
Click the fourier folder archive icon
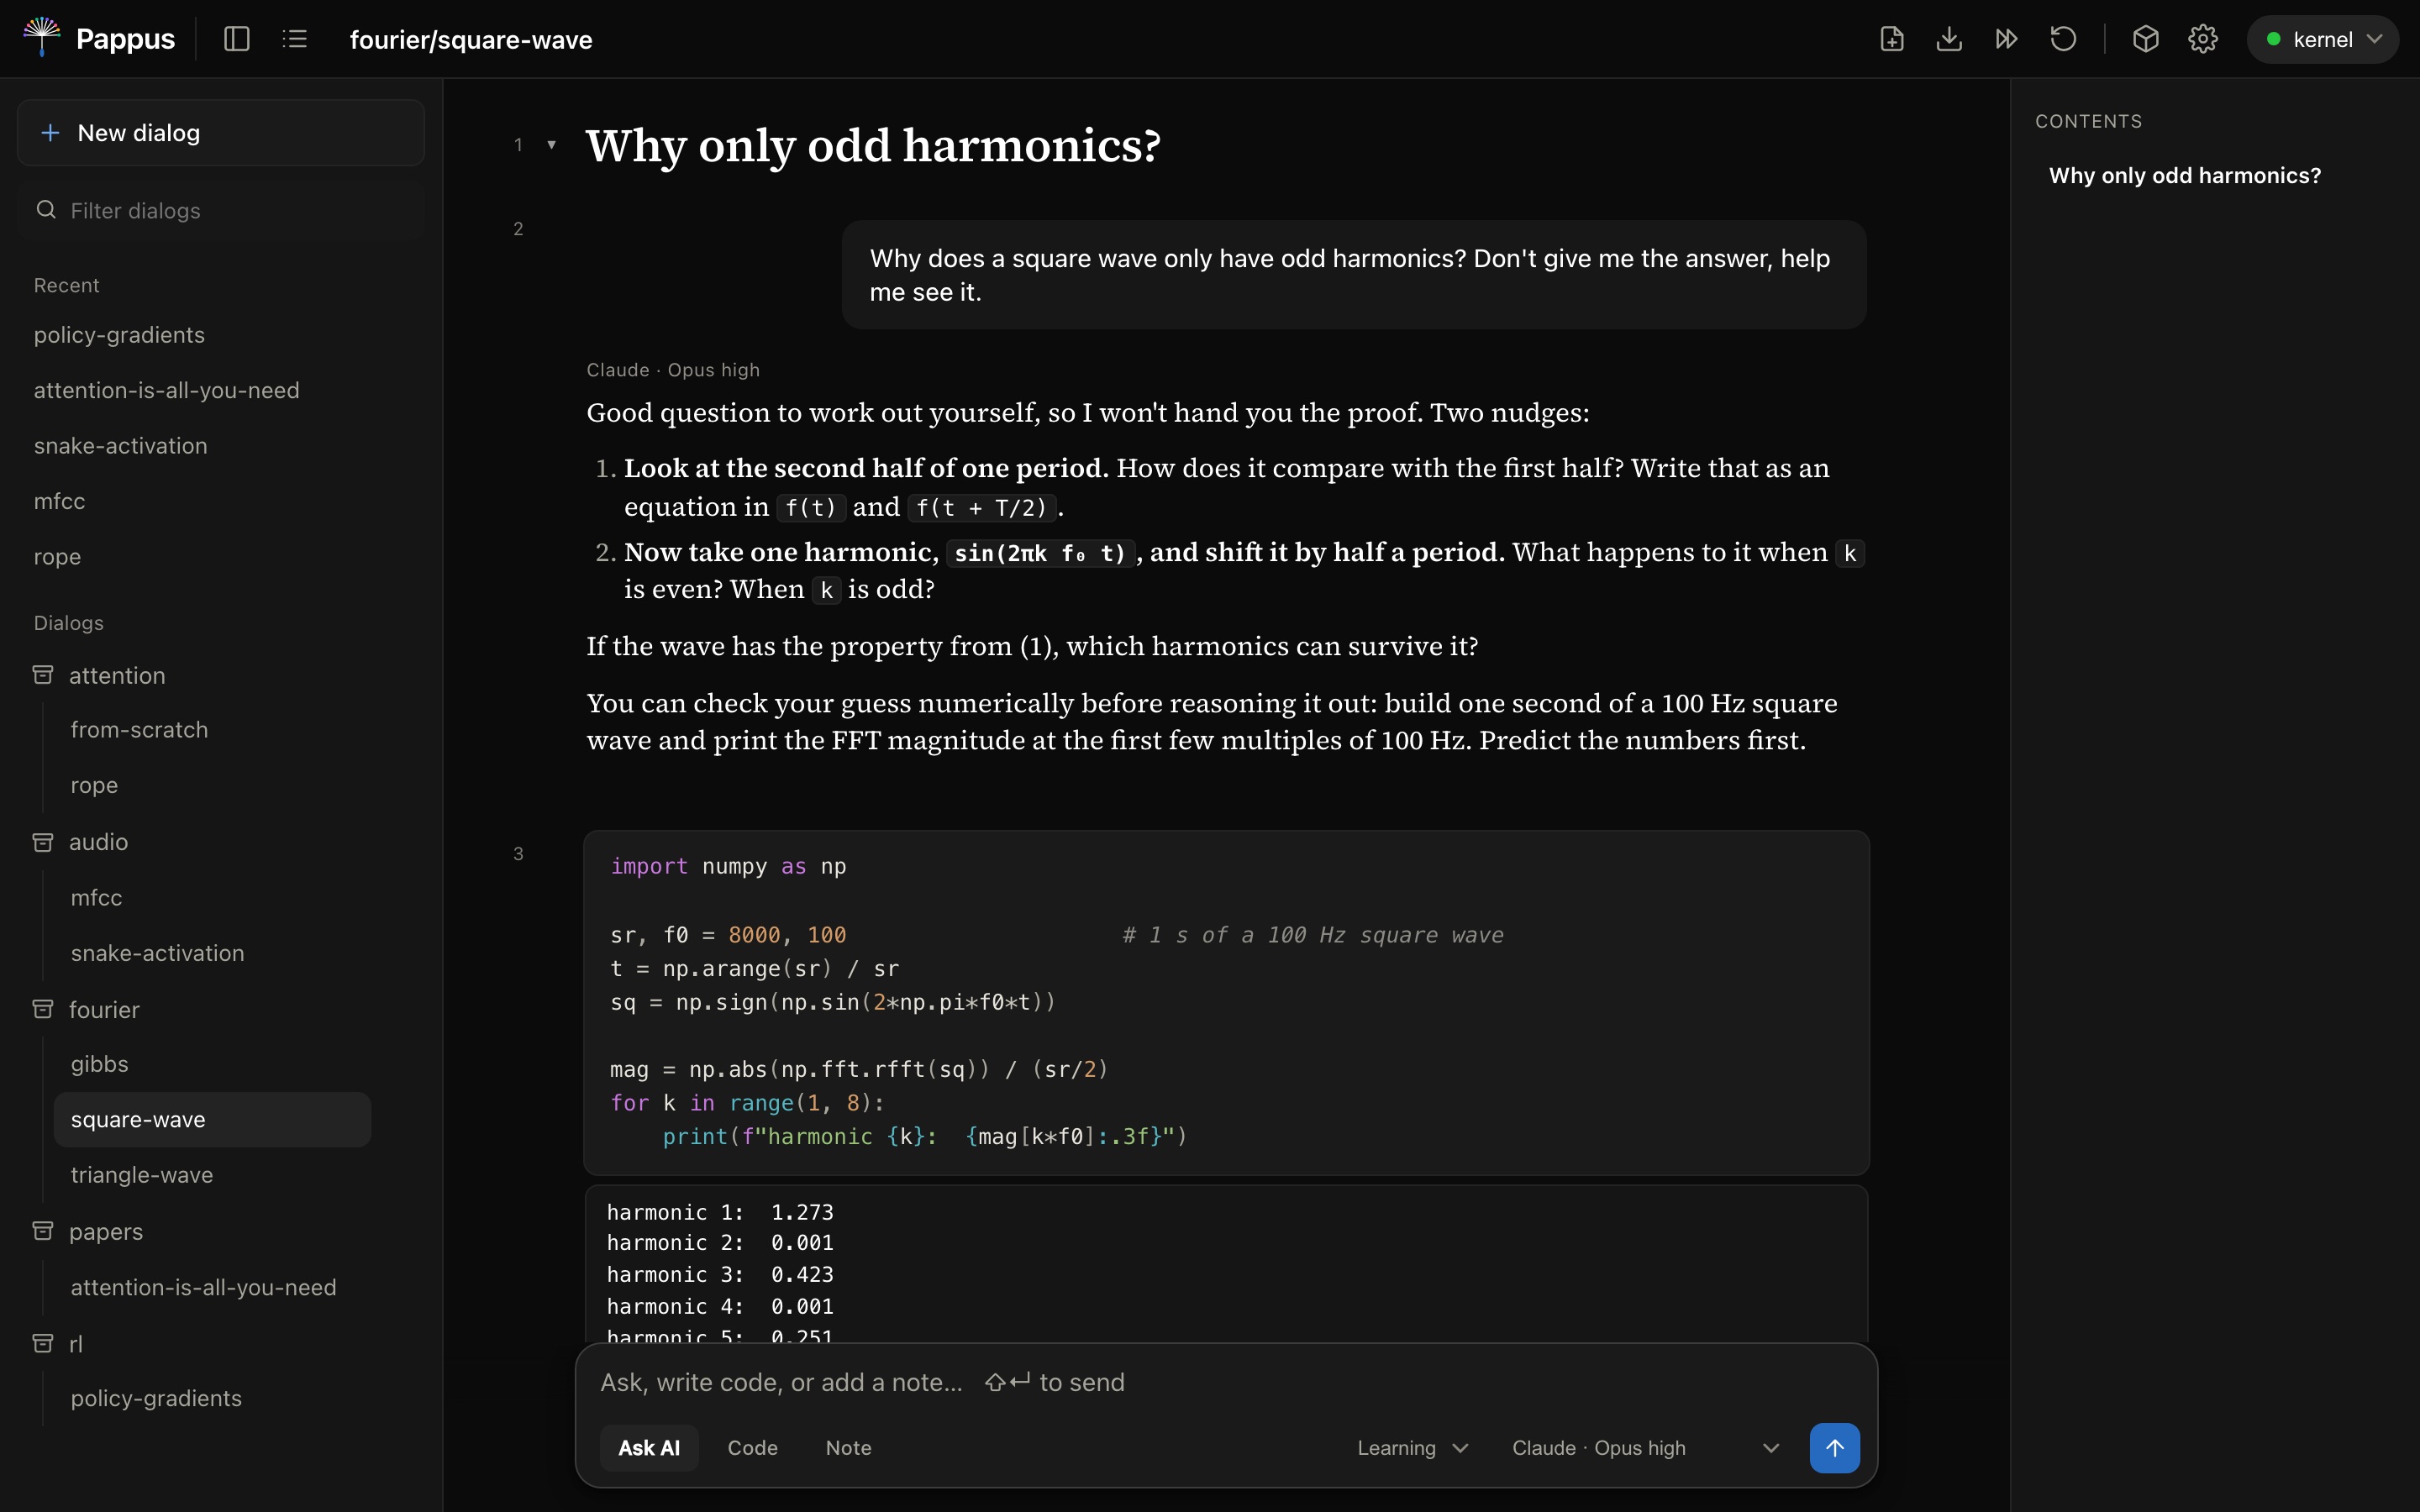tap(43, 1009)
